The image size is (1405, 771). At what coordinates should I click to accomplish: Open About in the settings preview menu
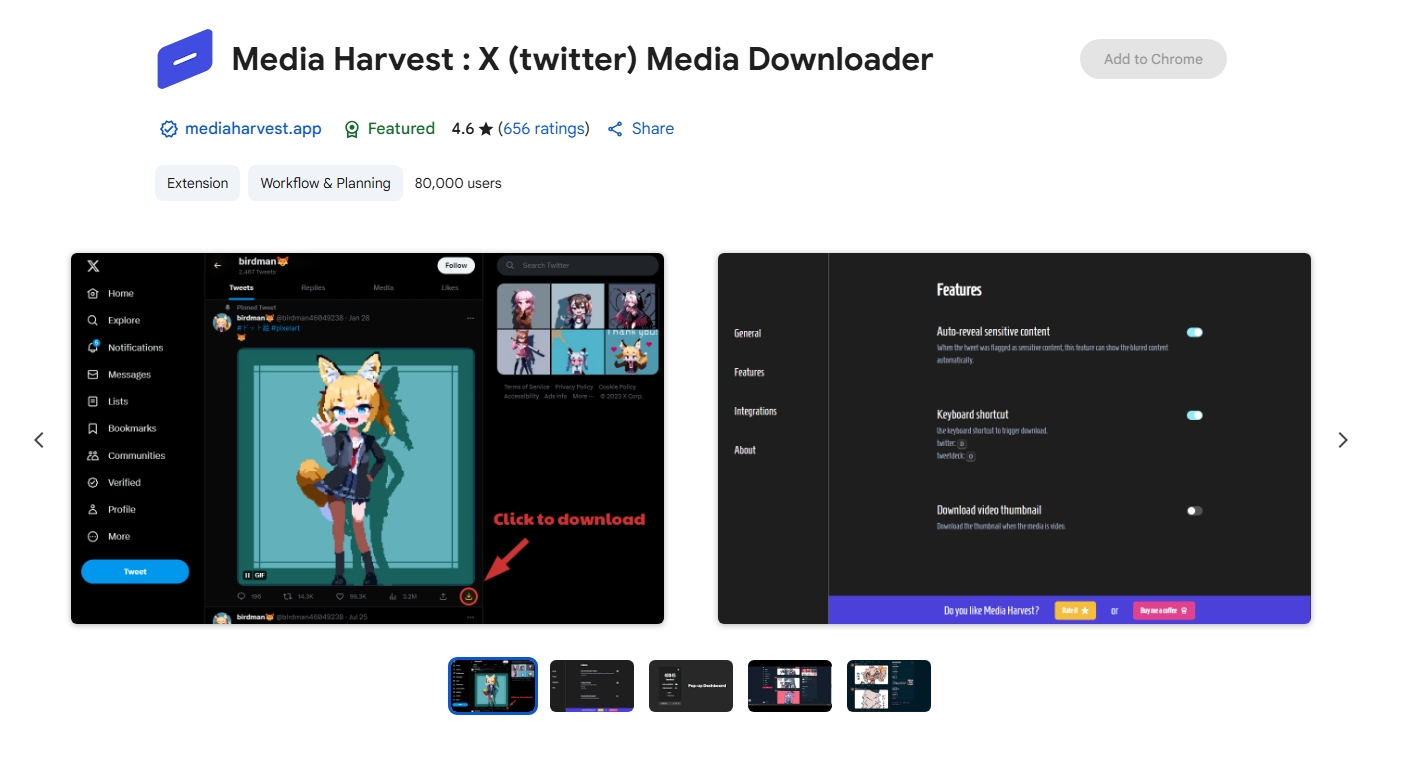point(745,450)
